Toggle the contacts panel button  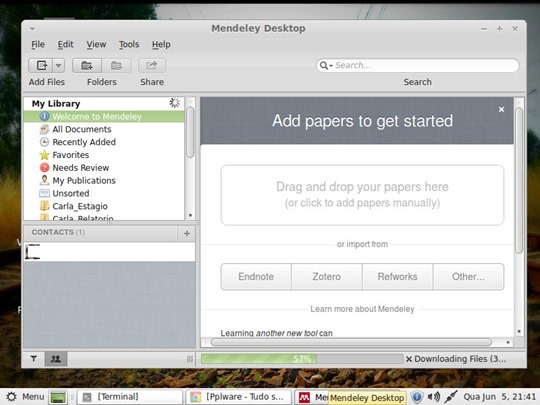click(x=56, y=359)
